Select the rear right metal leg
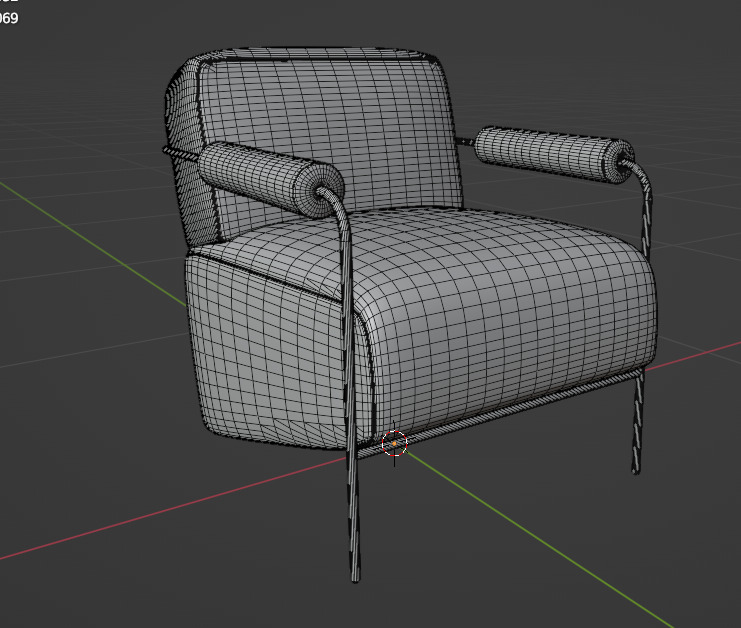 tap(638, 422)
